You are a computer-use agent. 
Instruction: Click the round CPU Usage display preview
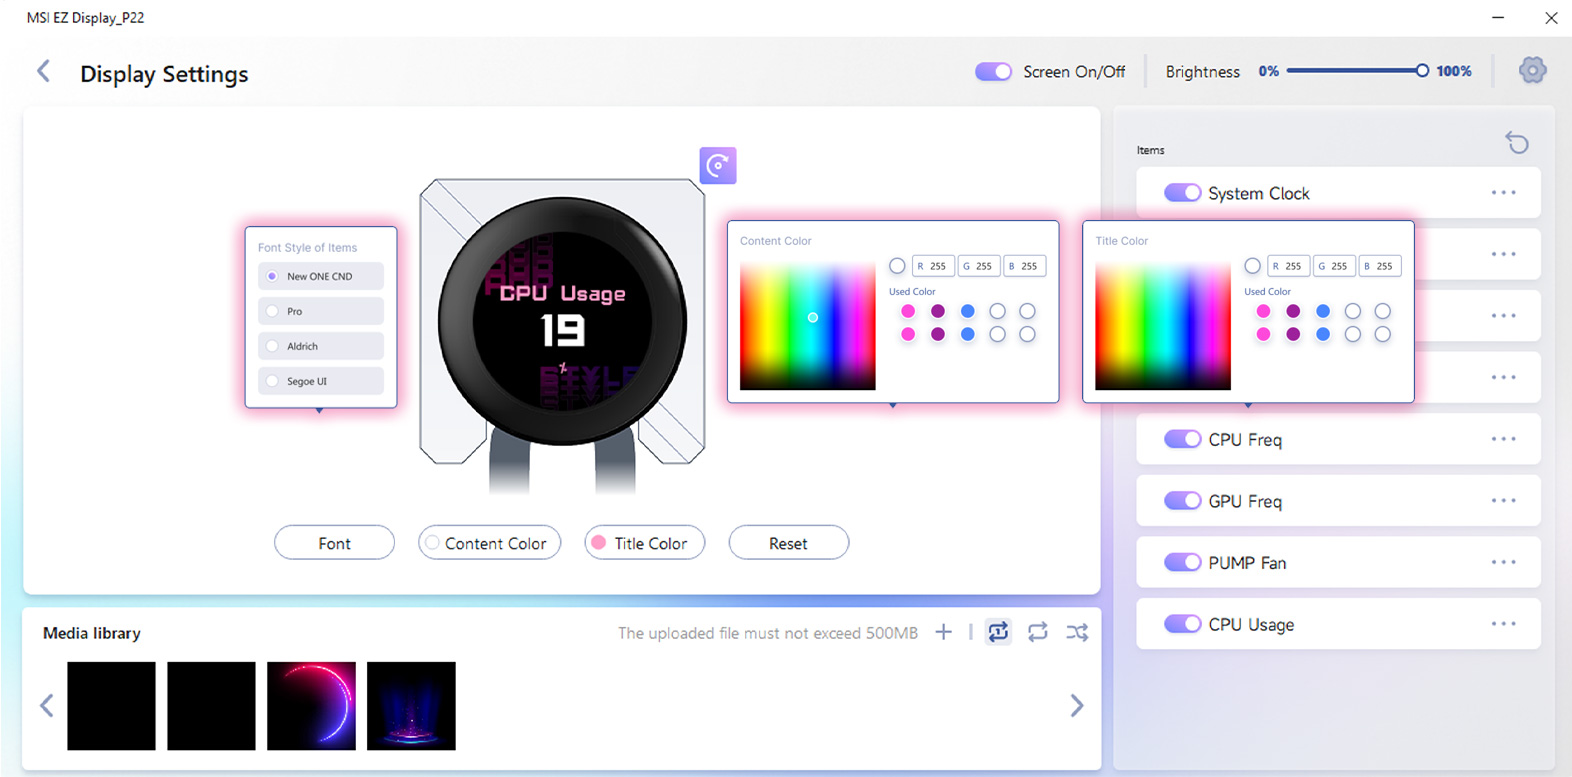coord(562,321)
